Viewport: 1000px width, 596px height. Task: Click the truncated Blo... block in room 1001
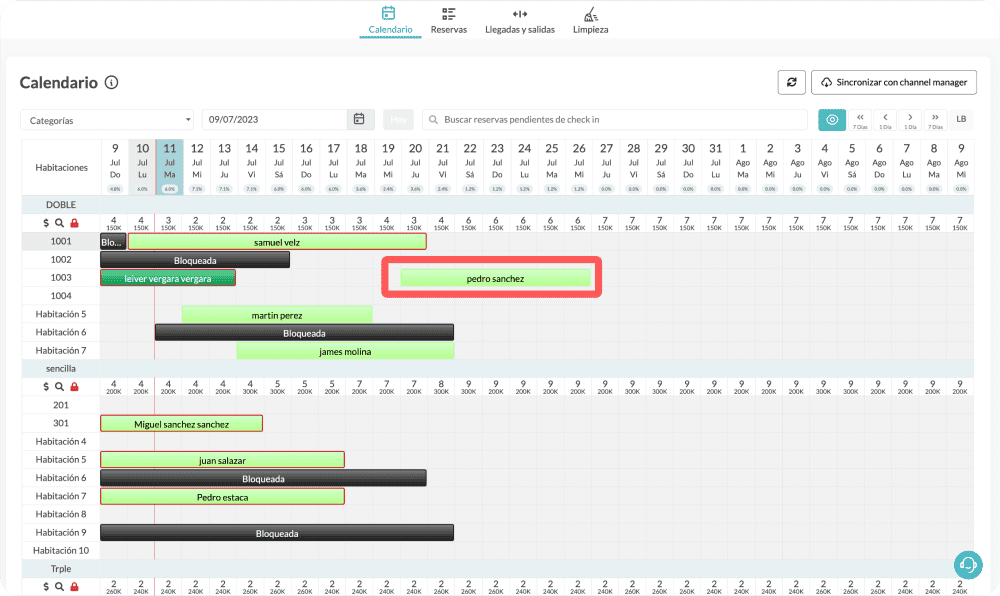click(x=113, y=242)
